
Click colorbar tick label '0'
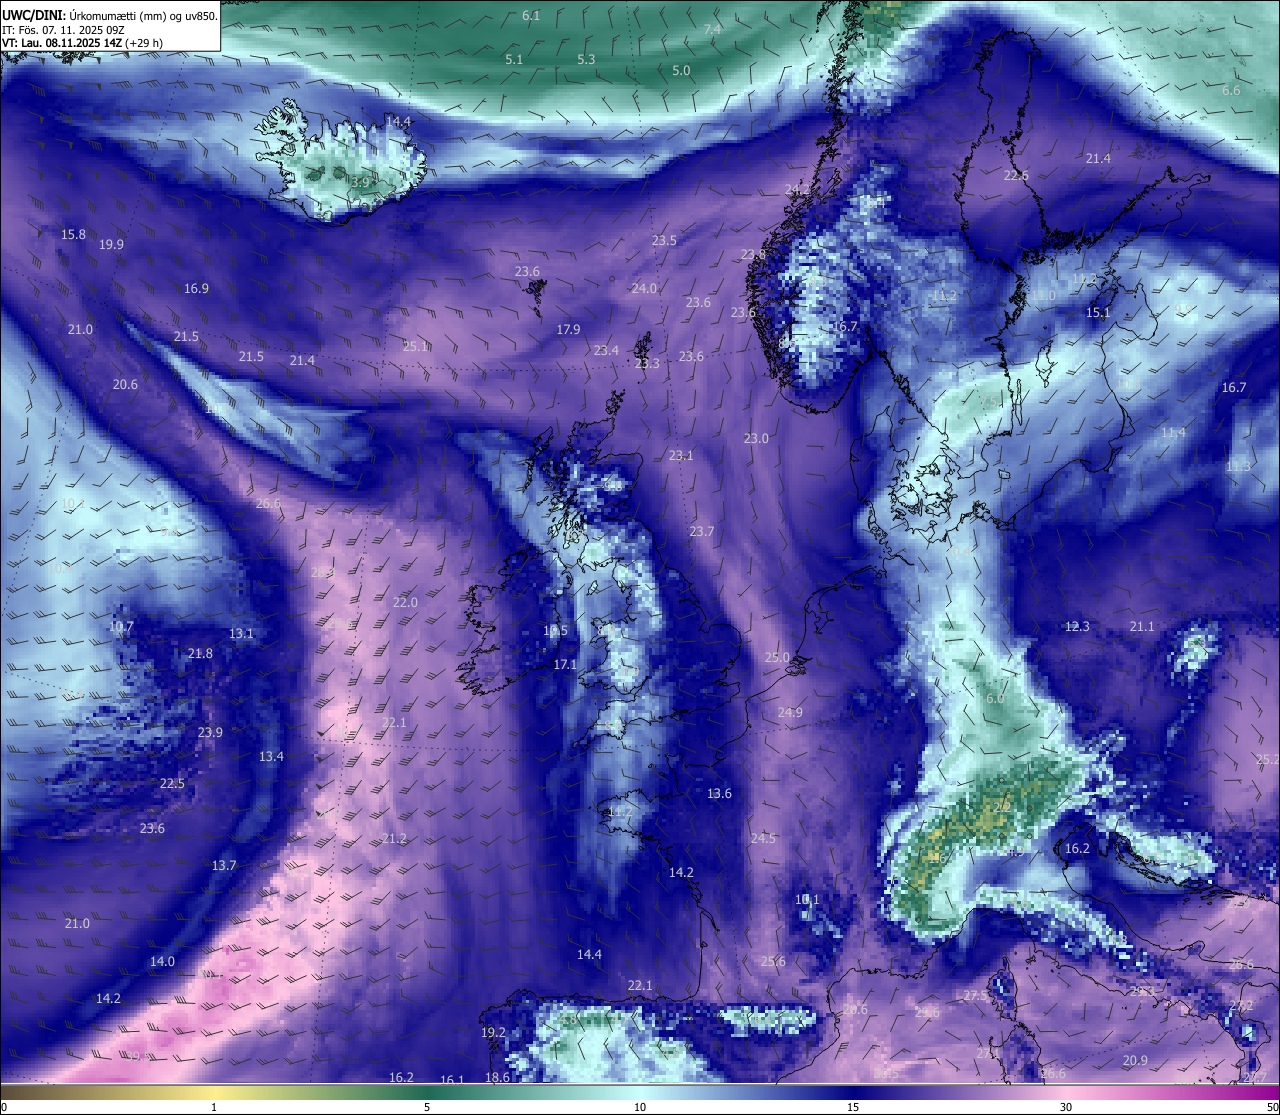coord(3,1107)
